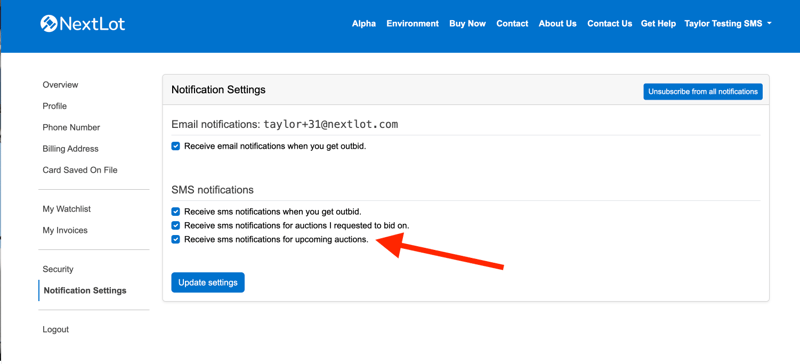This screenshot has height=364, width=800.
Task: Go to Buy Now page
Action: click(x=467, y=23)
